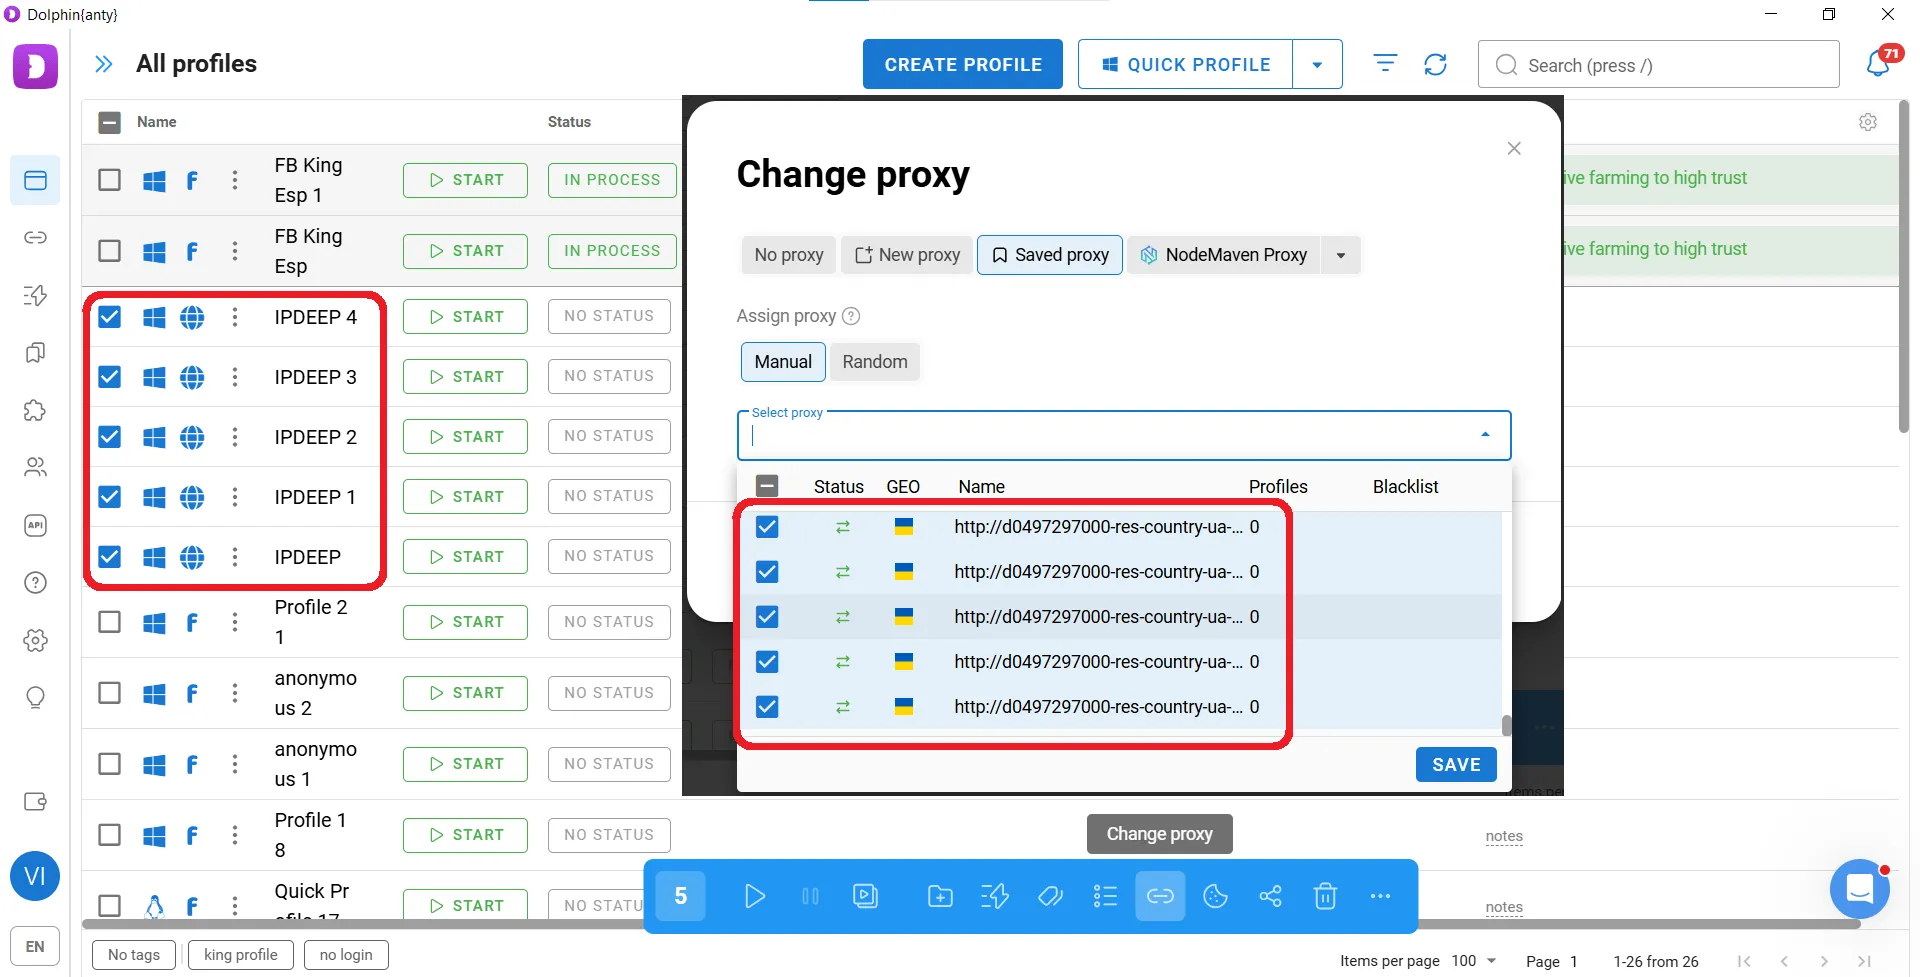Close the Change proxy dialog
This screenshot has height=977, width=1920.
1514,148
